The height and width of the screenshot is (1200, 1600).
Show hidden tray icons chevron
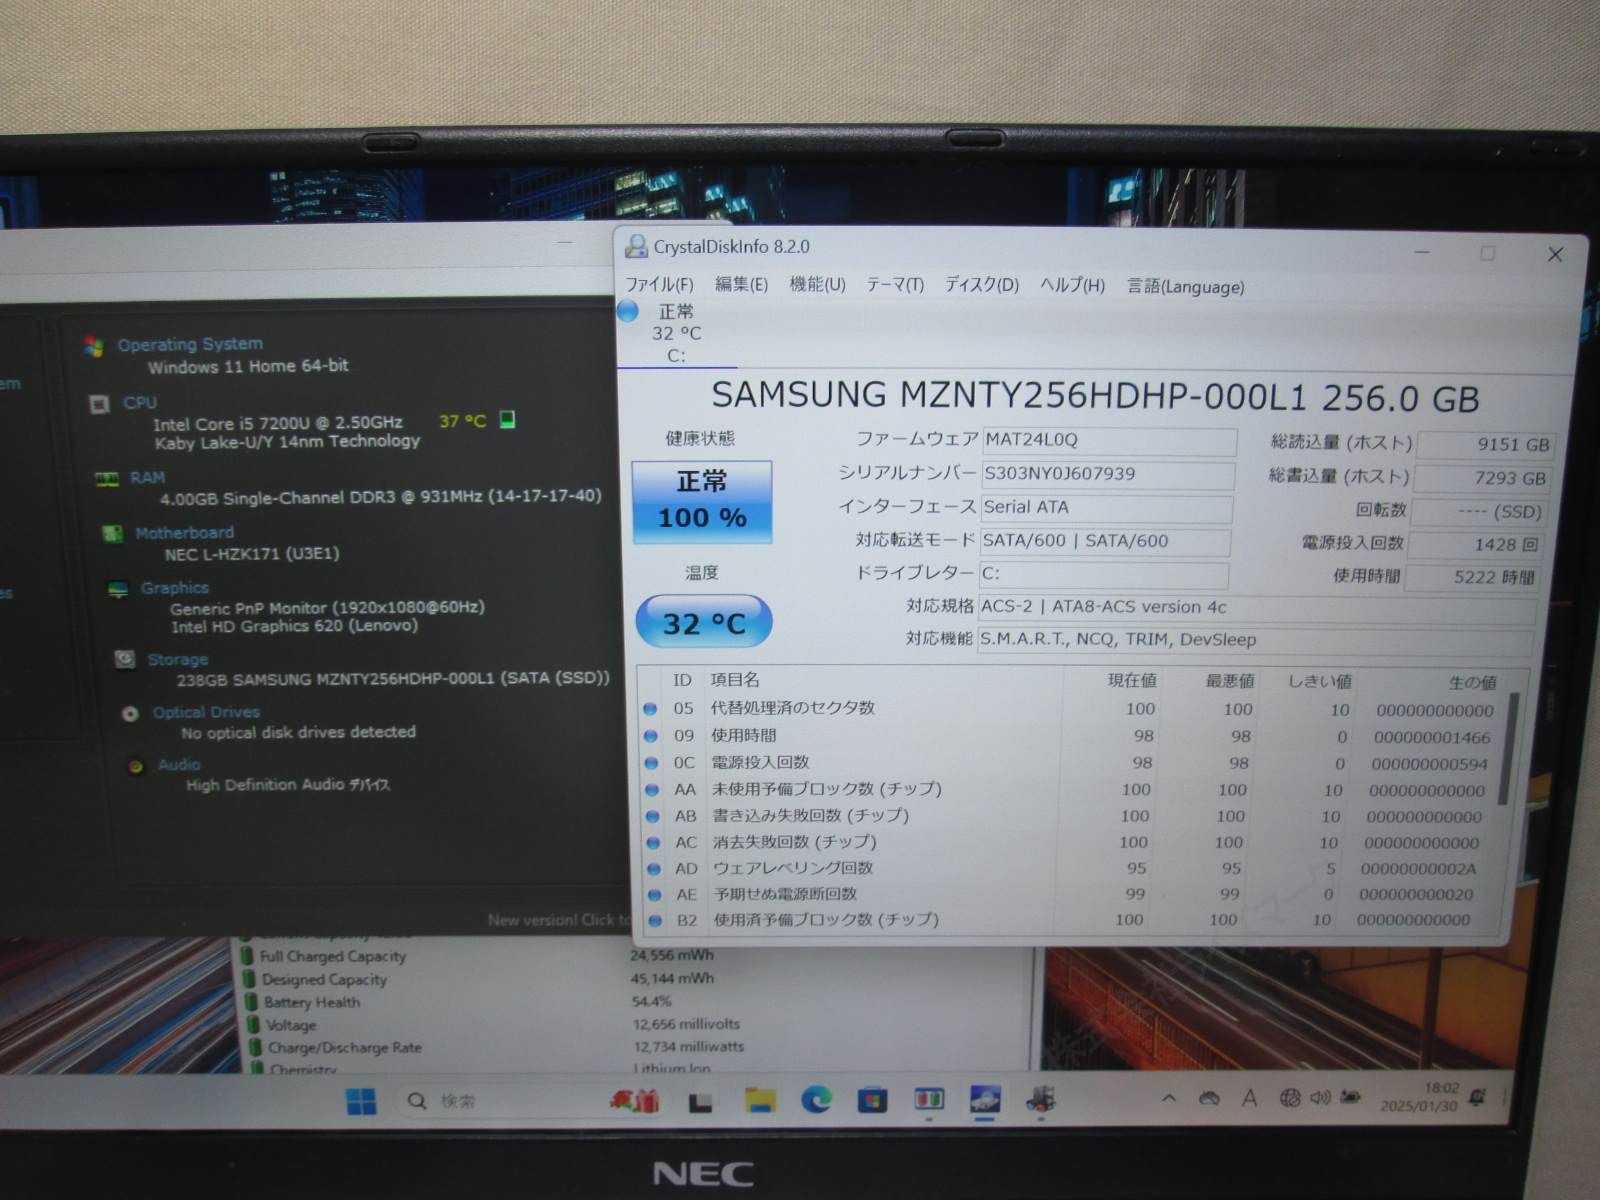[1168, 1099]
